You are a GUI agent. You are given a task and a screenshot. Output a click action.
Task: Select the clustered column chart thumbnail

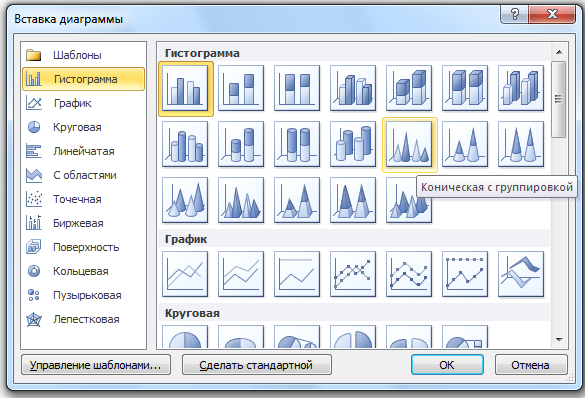185,89
